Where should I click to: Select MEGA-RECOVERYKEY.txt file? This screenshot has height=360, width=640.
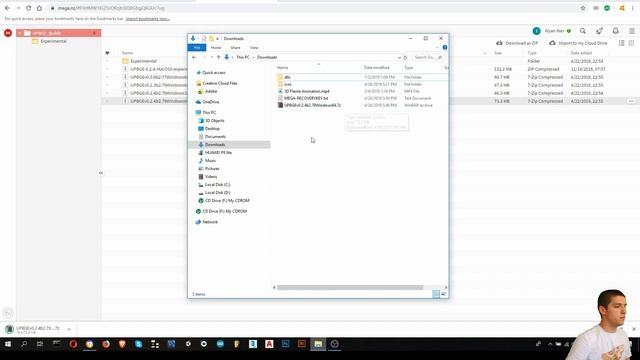click(306, 98)
